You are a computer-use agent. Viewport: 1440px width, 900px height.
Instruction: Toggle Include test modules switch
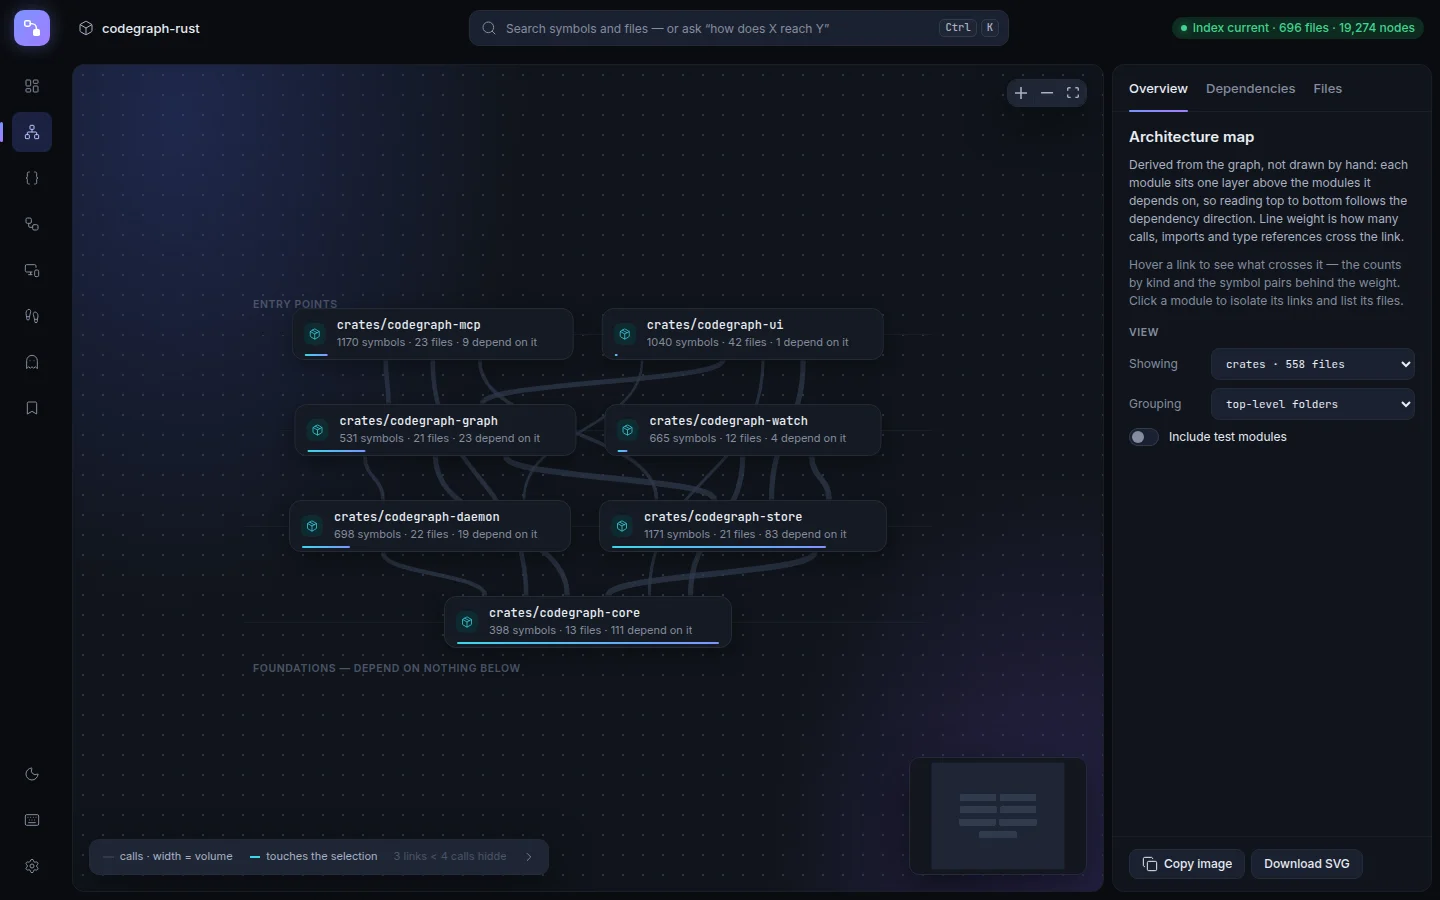[1144, 437]
